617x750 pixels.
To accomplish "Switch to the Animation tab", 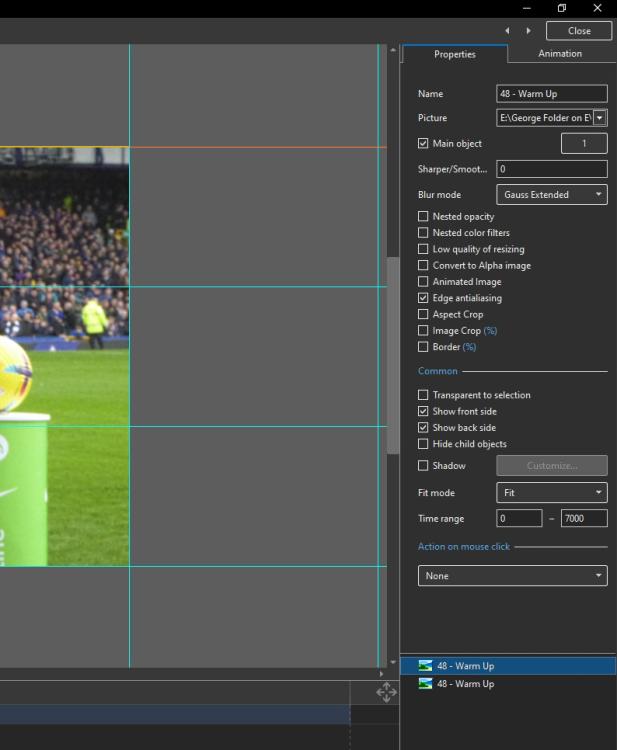I will 559,54.
